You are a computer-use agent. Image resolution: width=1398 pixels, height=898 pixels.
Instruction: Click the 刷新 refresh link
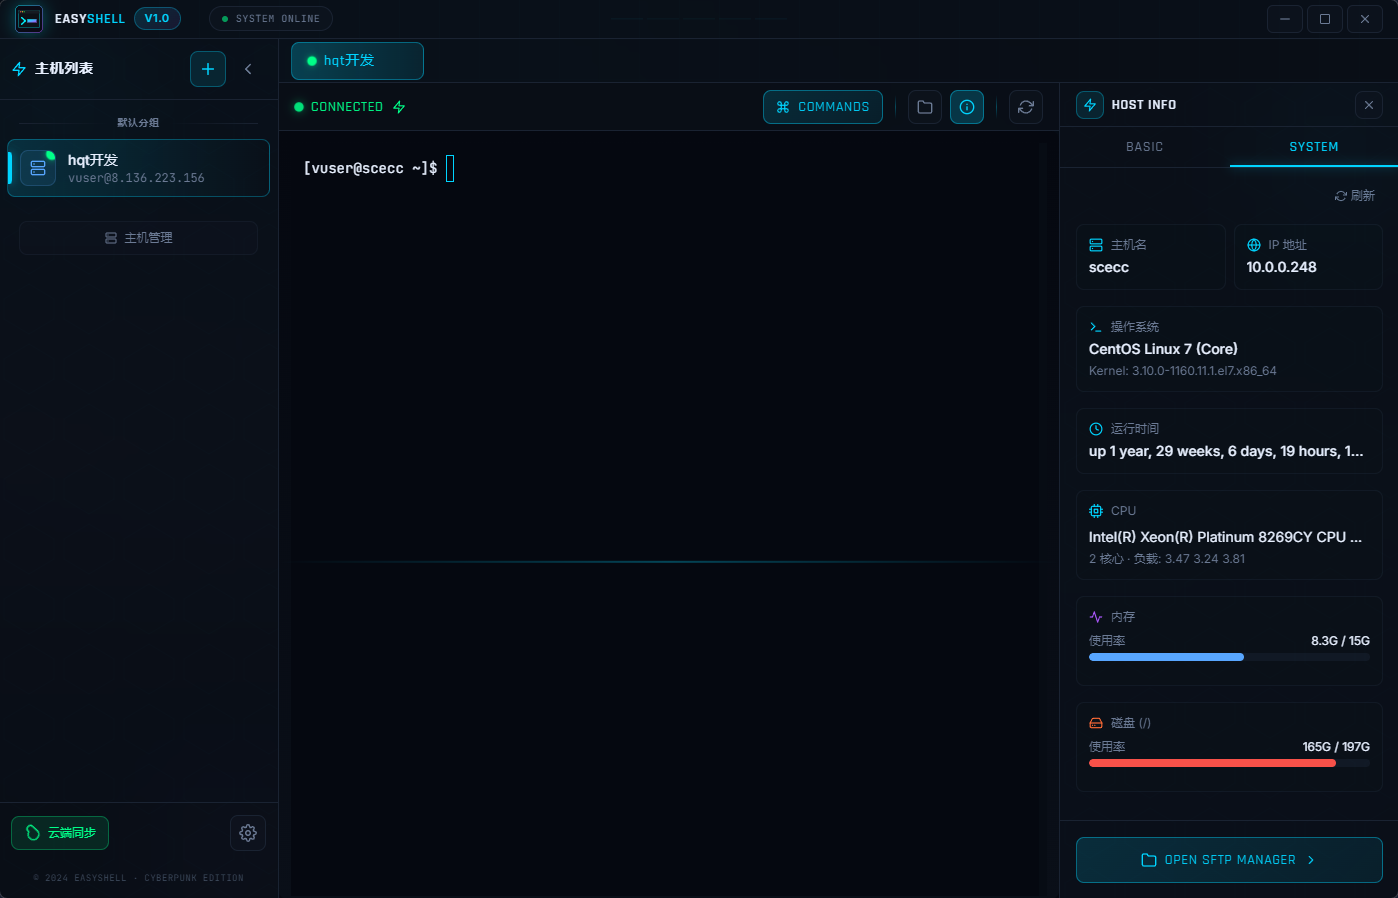1355,196
